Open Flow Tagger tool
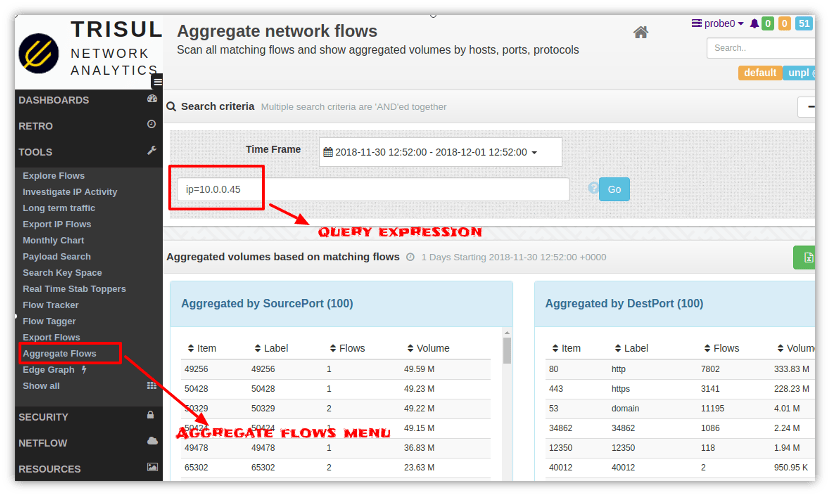This screenshot has width=830, height=496. [x=49, y=321]
